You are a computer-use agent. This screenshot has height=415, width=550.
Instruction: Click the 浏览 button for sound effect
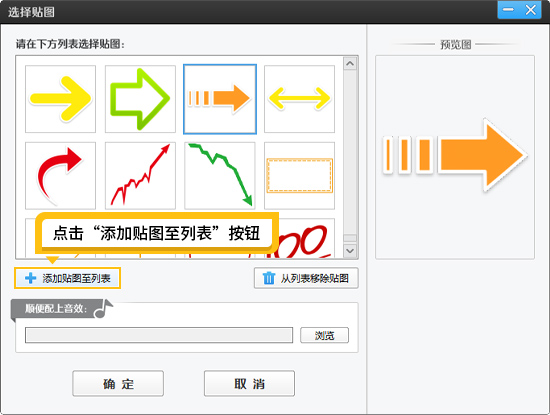point(324,335)
